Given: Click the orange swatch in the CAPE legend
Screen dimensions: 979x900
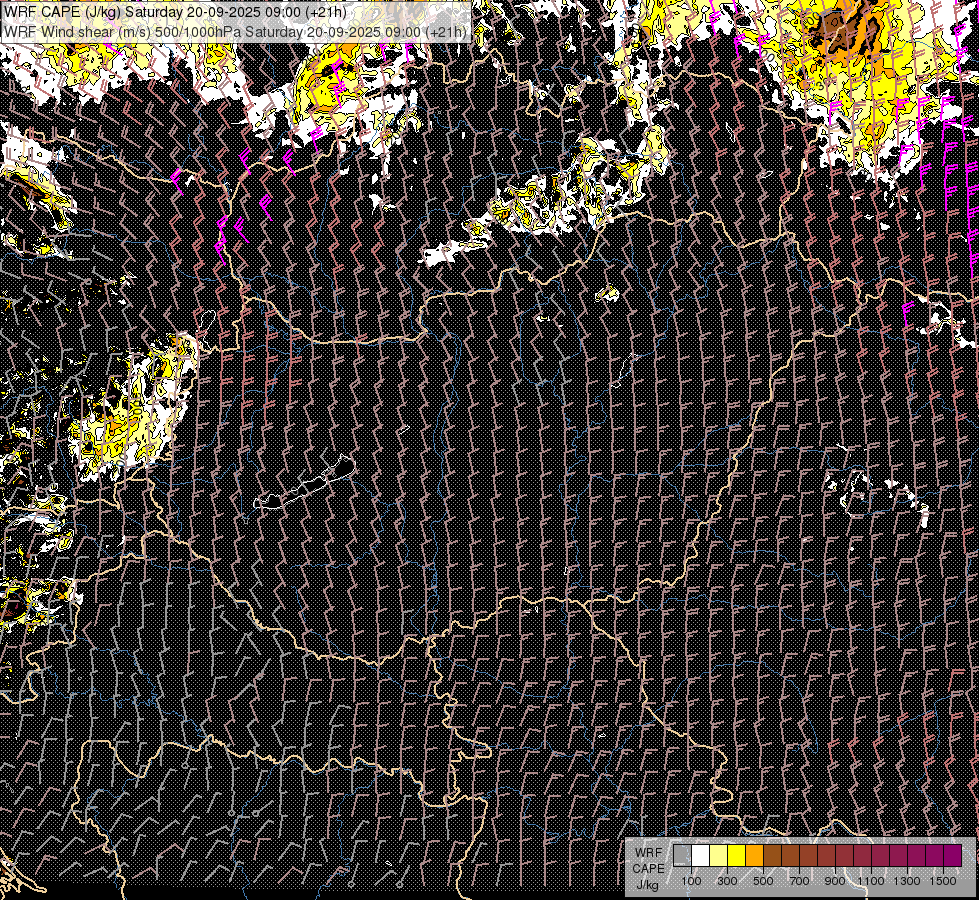Looking at the screenshot, I should coord(754,855).
